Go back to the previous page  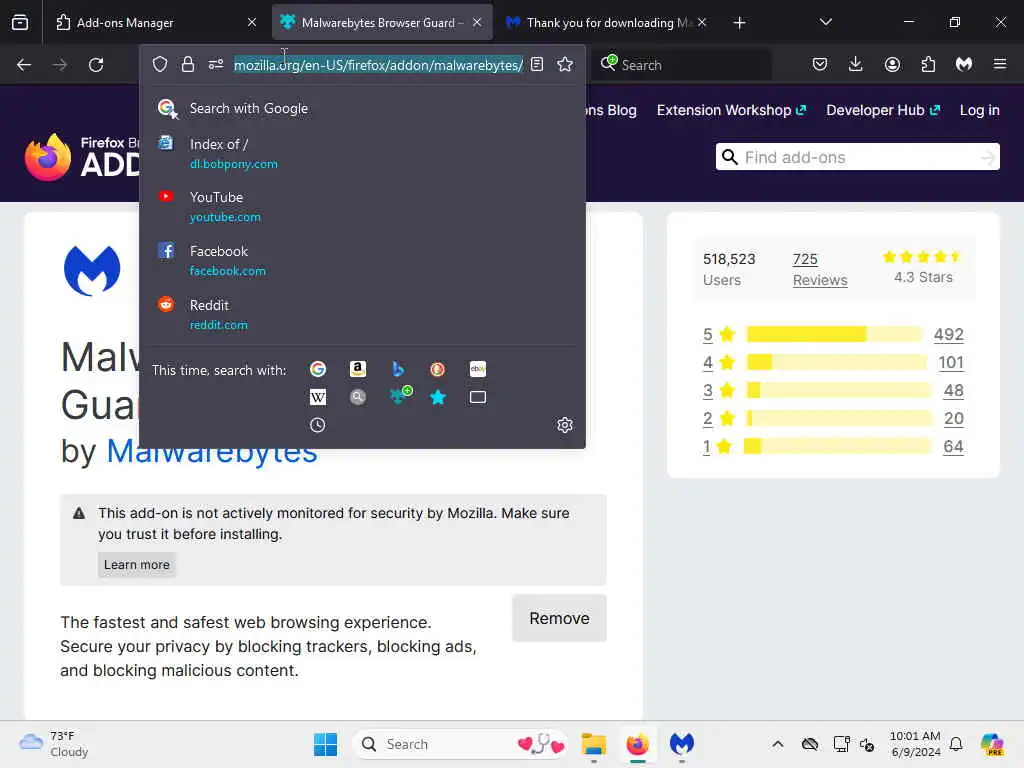(24, 65)
